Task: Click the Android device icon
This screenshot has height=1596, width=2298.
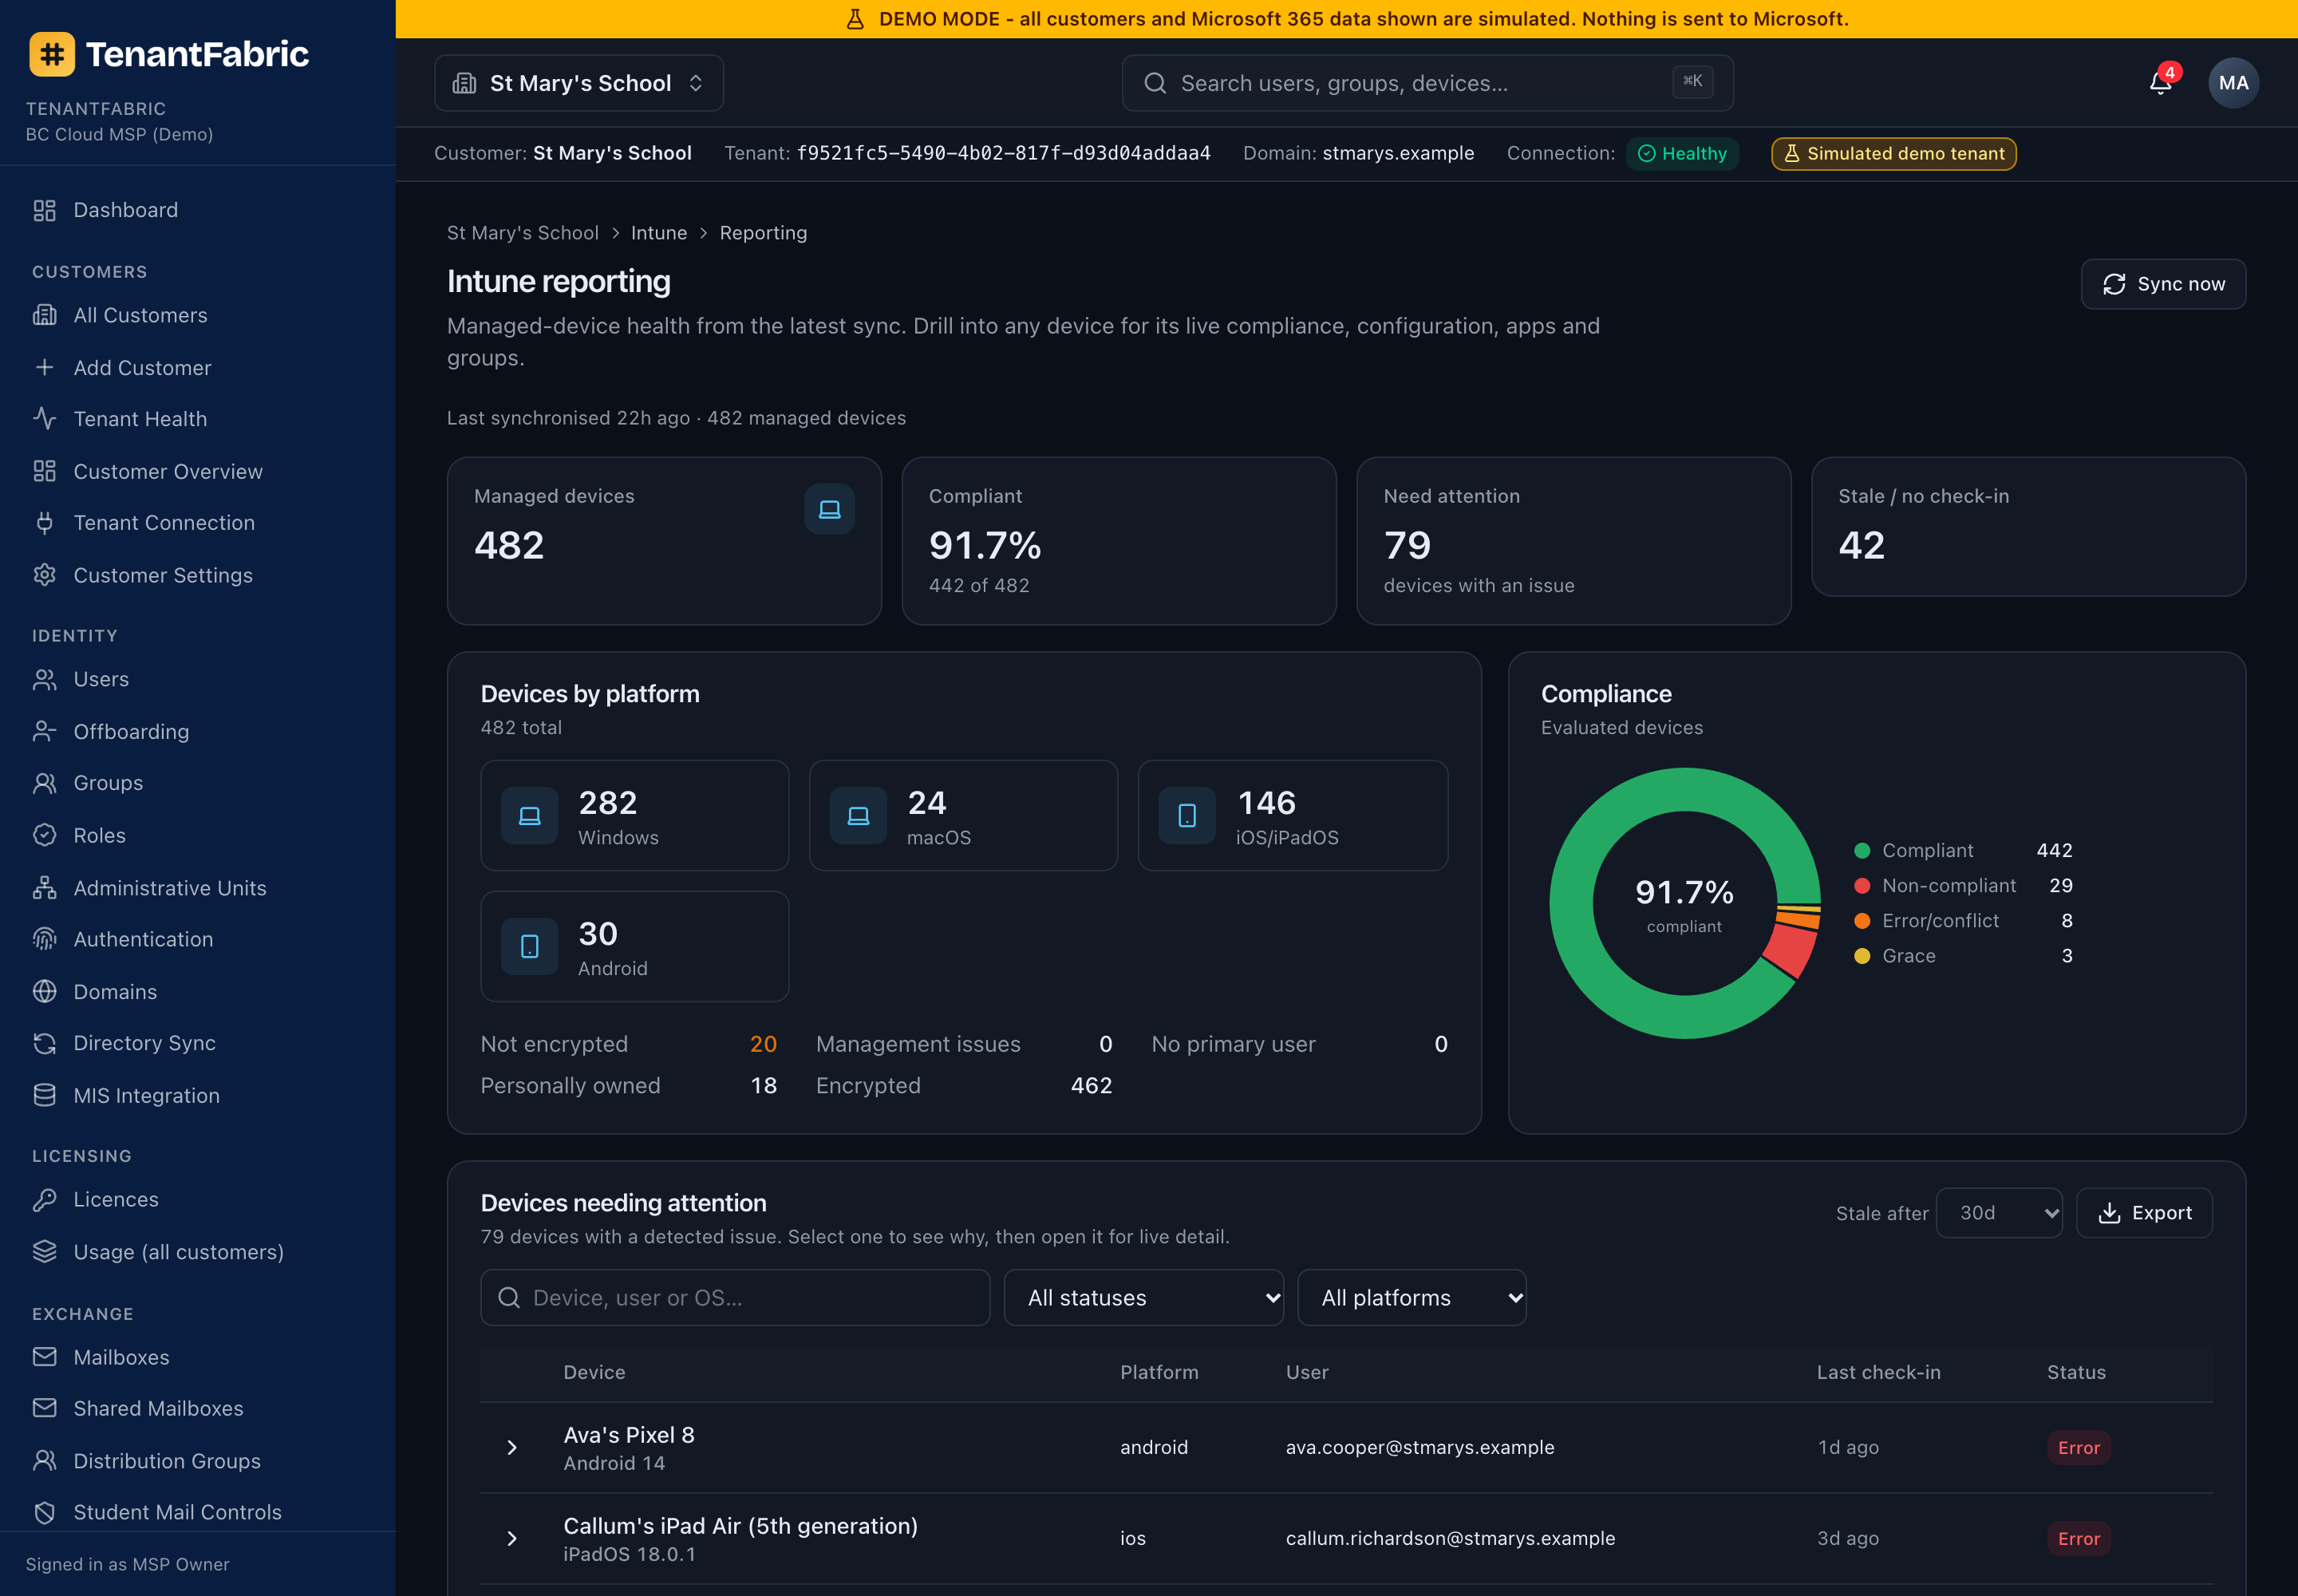Action: (x=529, y=946)
